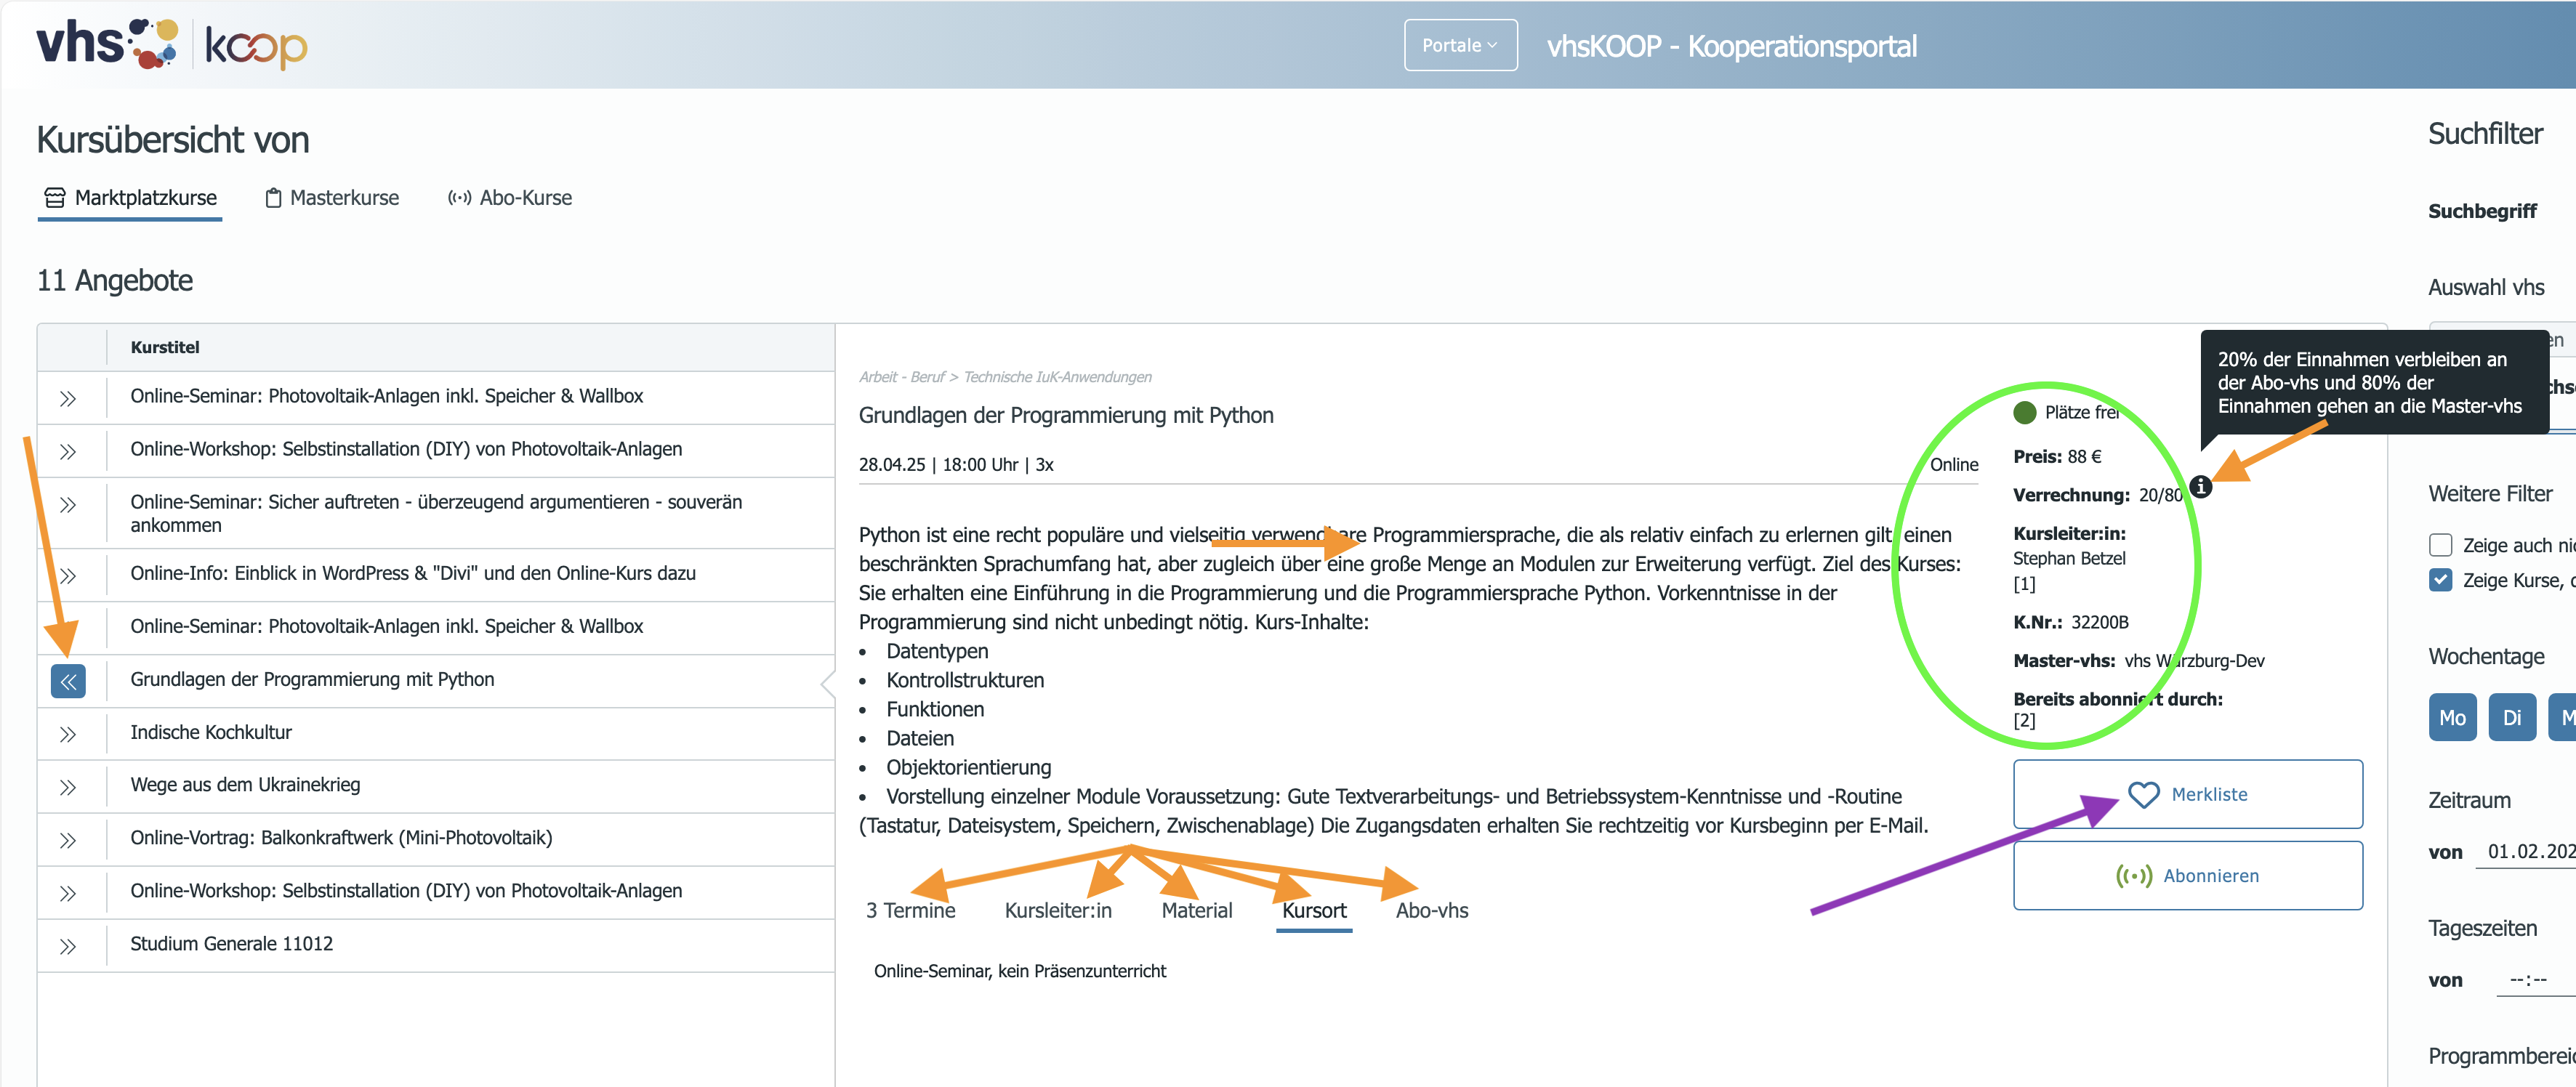Click the Marktplatzkurse shop icon

coord(55,198)
